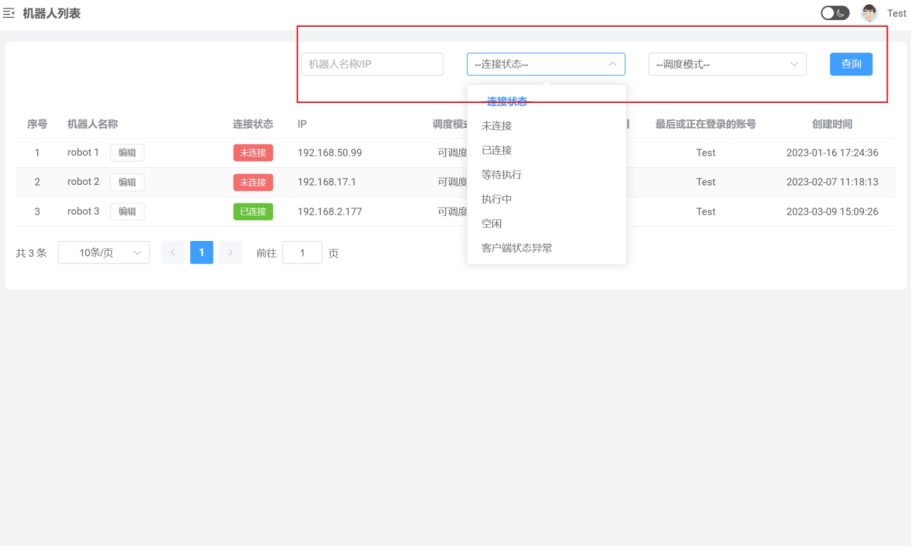911x547 pixels.
Task: Open the 10条/页 page size dropdown
Action: point(104,252)
